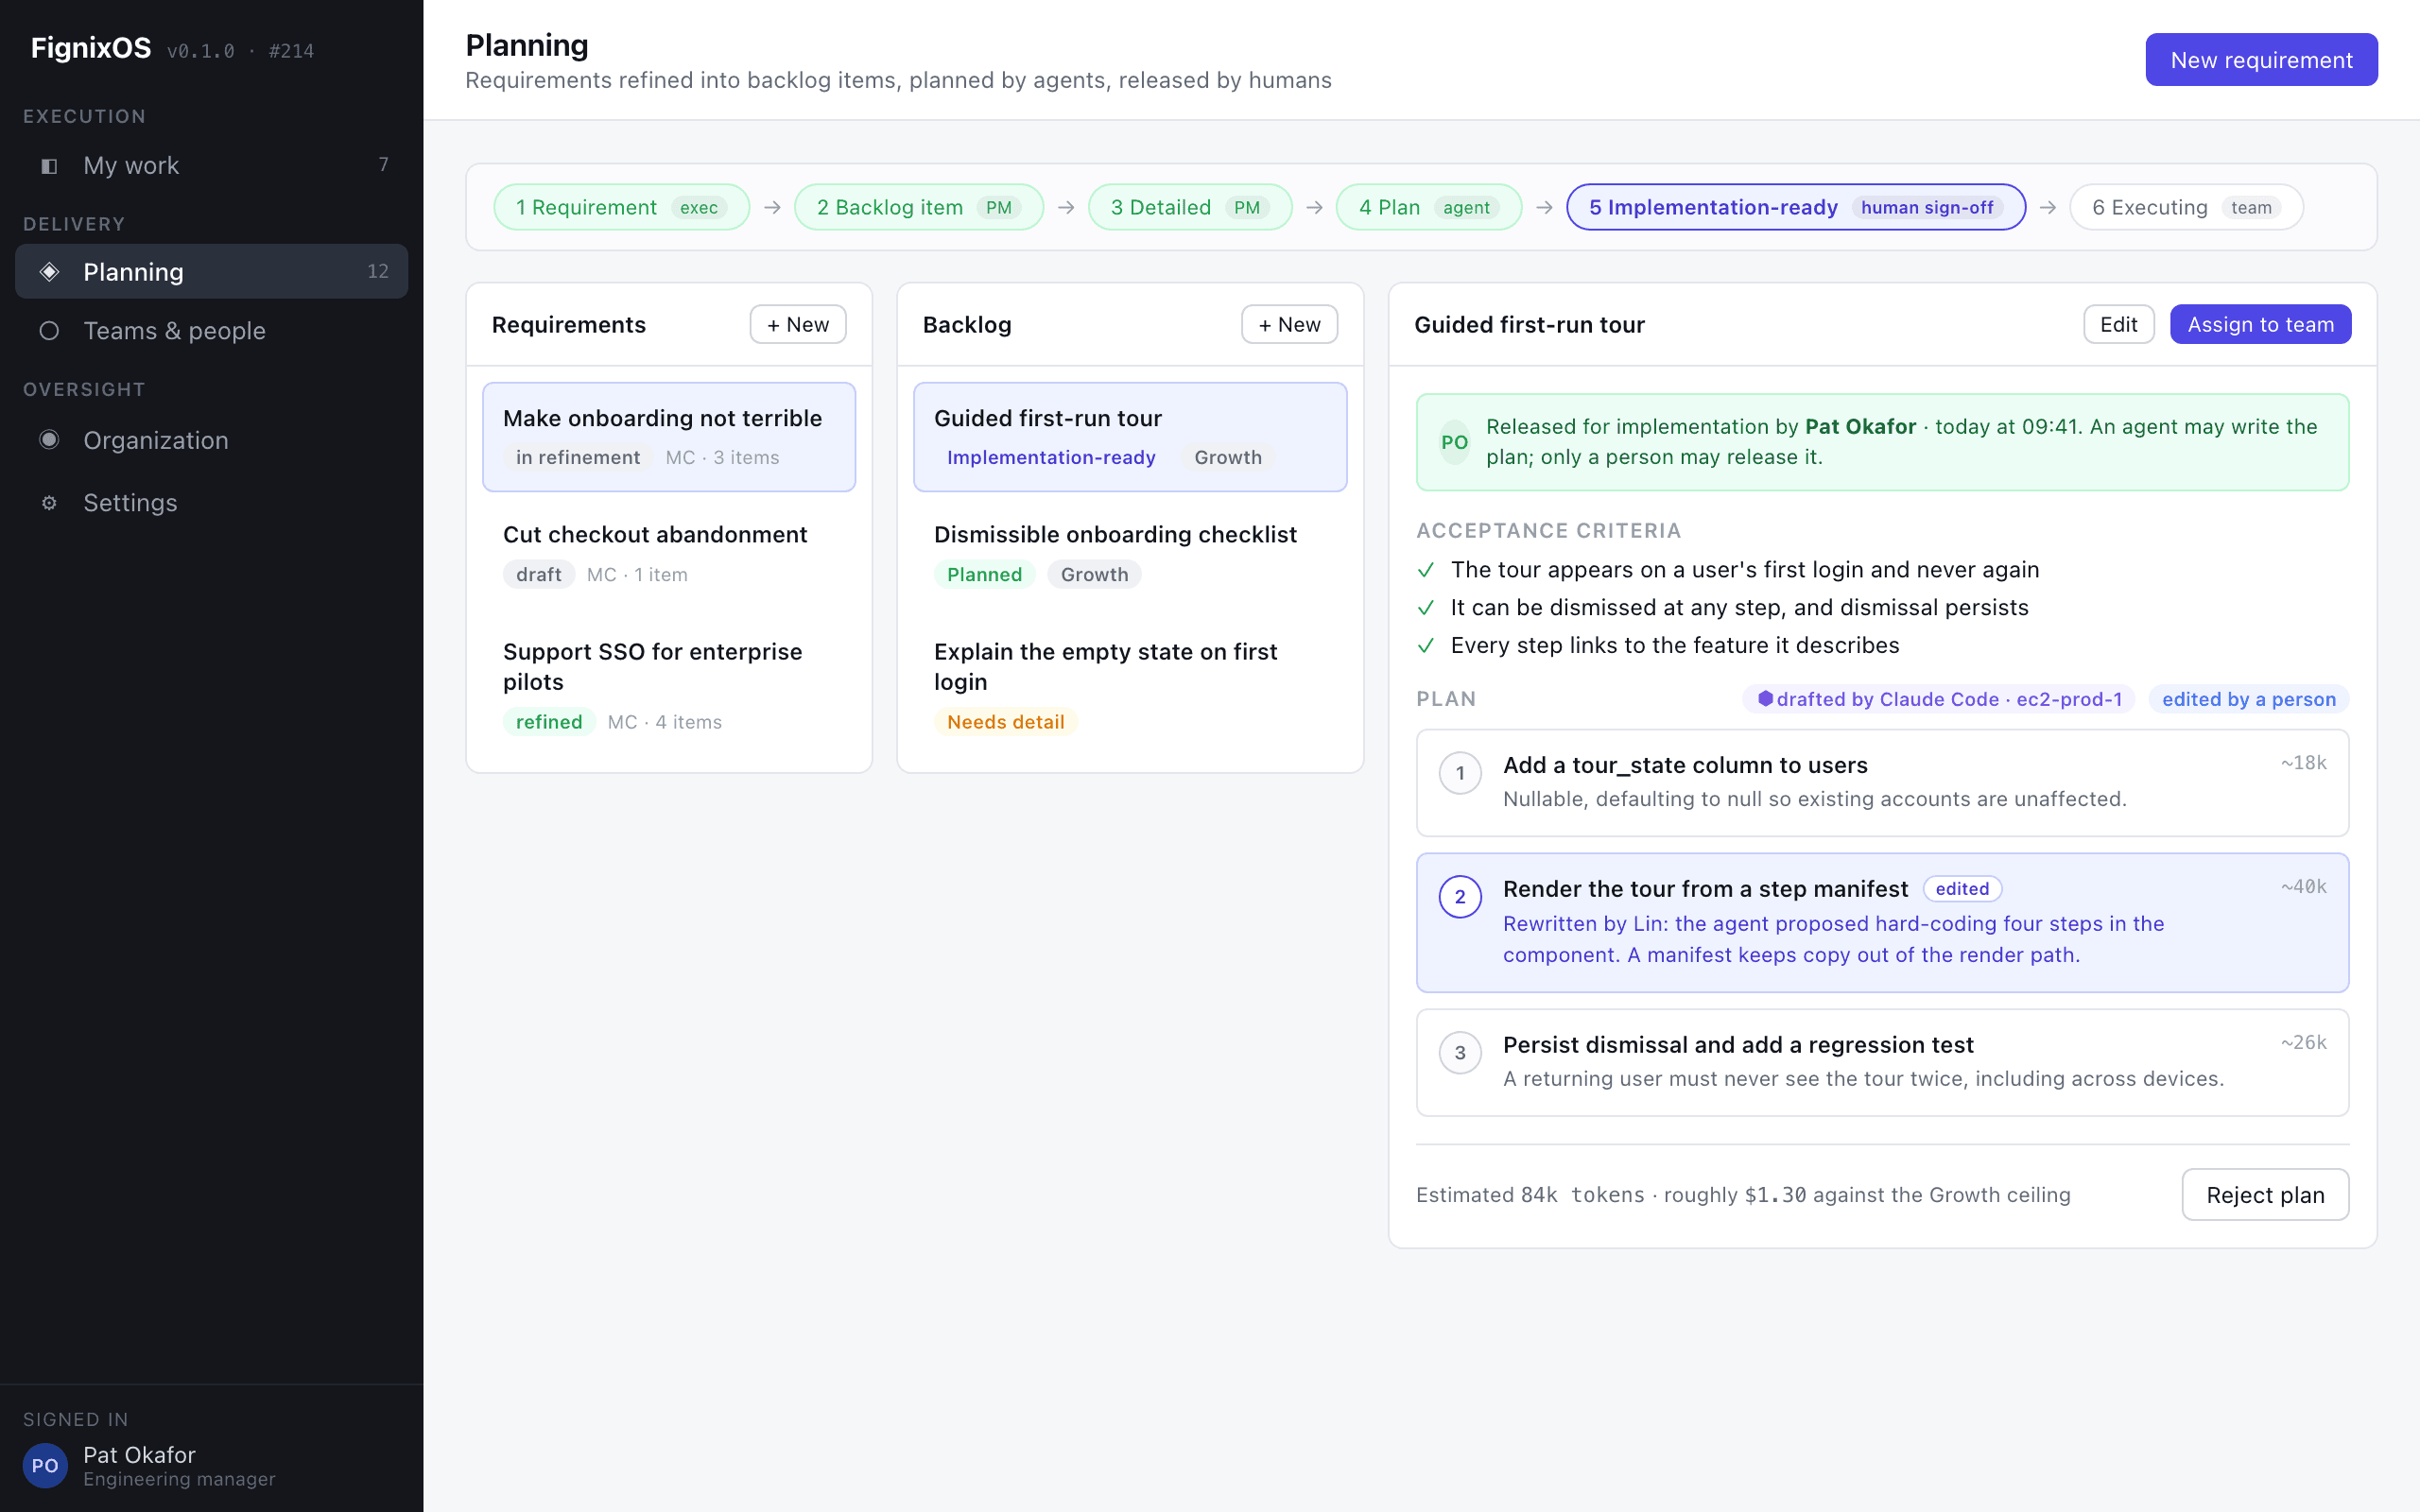The image size is (2420, 1512).
Task: Click the PO avatar in release banner
Action: pyautogui.click(x=1454, y=442)
